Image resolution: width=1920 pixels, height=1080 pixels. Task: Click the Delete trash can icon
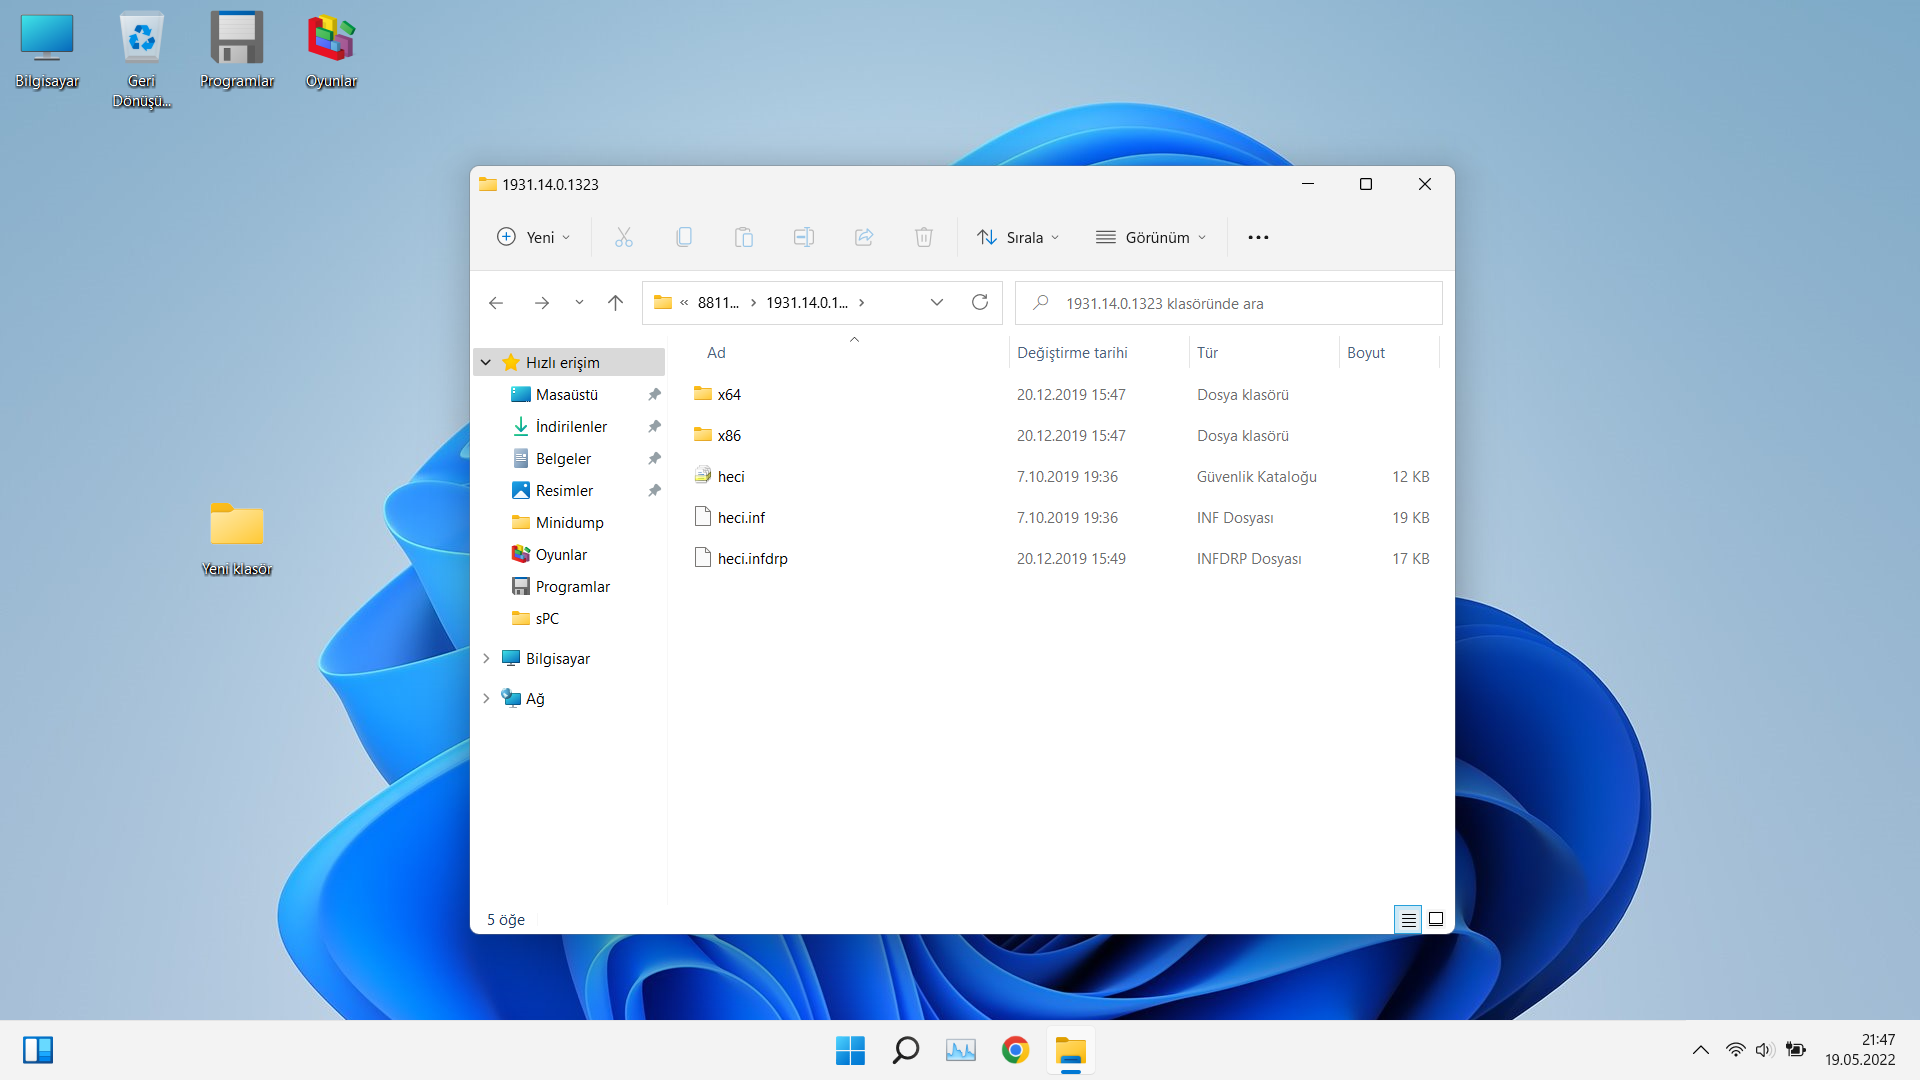coord(923,237)
